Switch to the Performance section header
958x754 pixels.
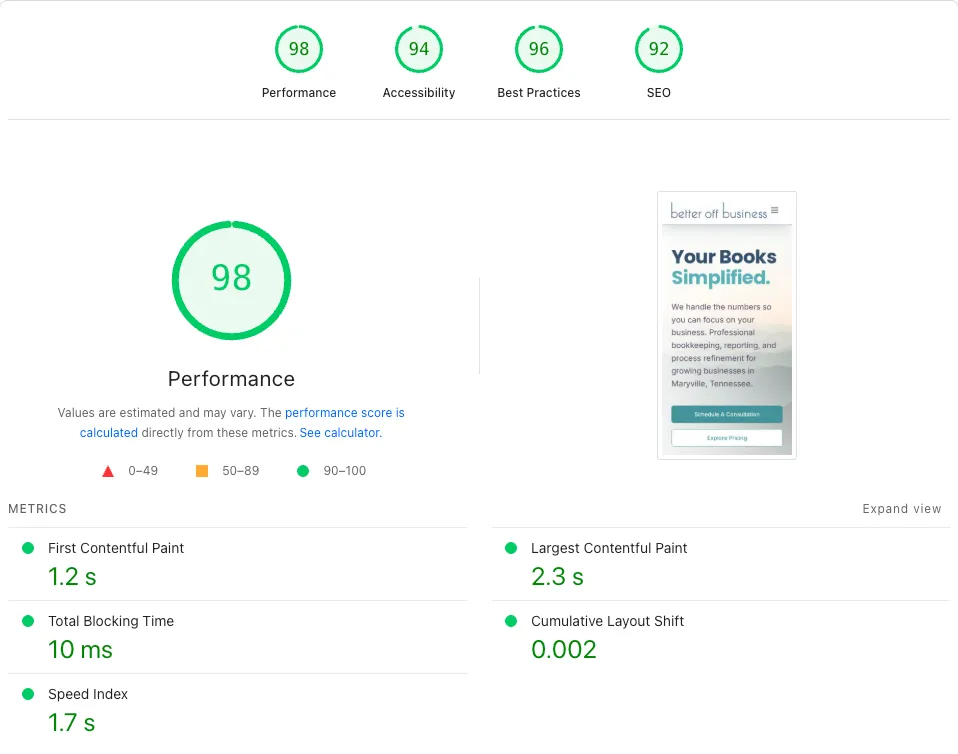click(x=231, y=379)
